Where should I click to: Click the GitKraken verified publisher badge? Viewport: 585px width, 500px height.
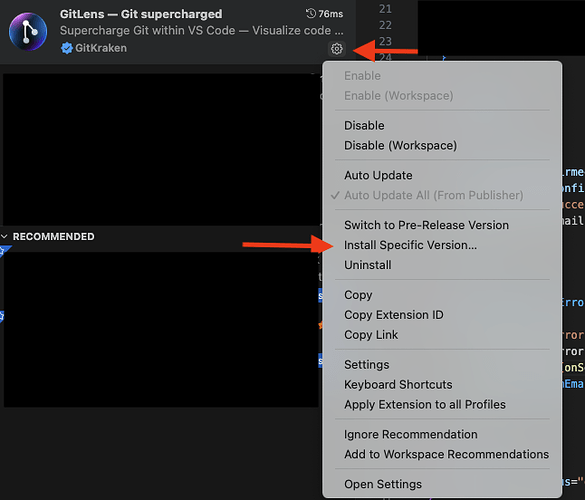coord(67,48)
